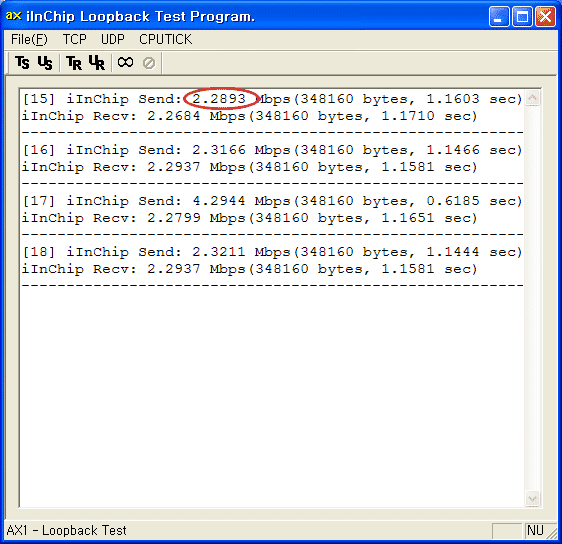
Task: Click the 'NU' indicator in the status bar
Action: tap(535, 530)
